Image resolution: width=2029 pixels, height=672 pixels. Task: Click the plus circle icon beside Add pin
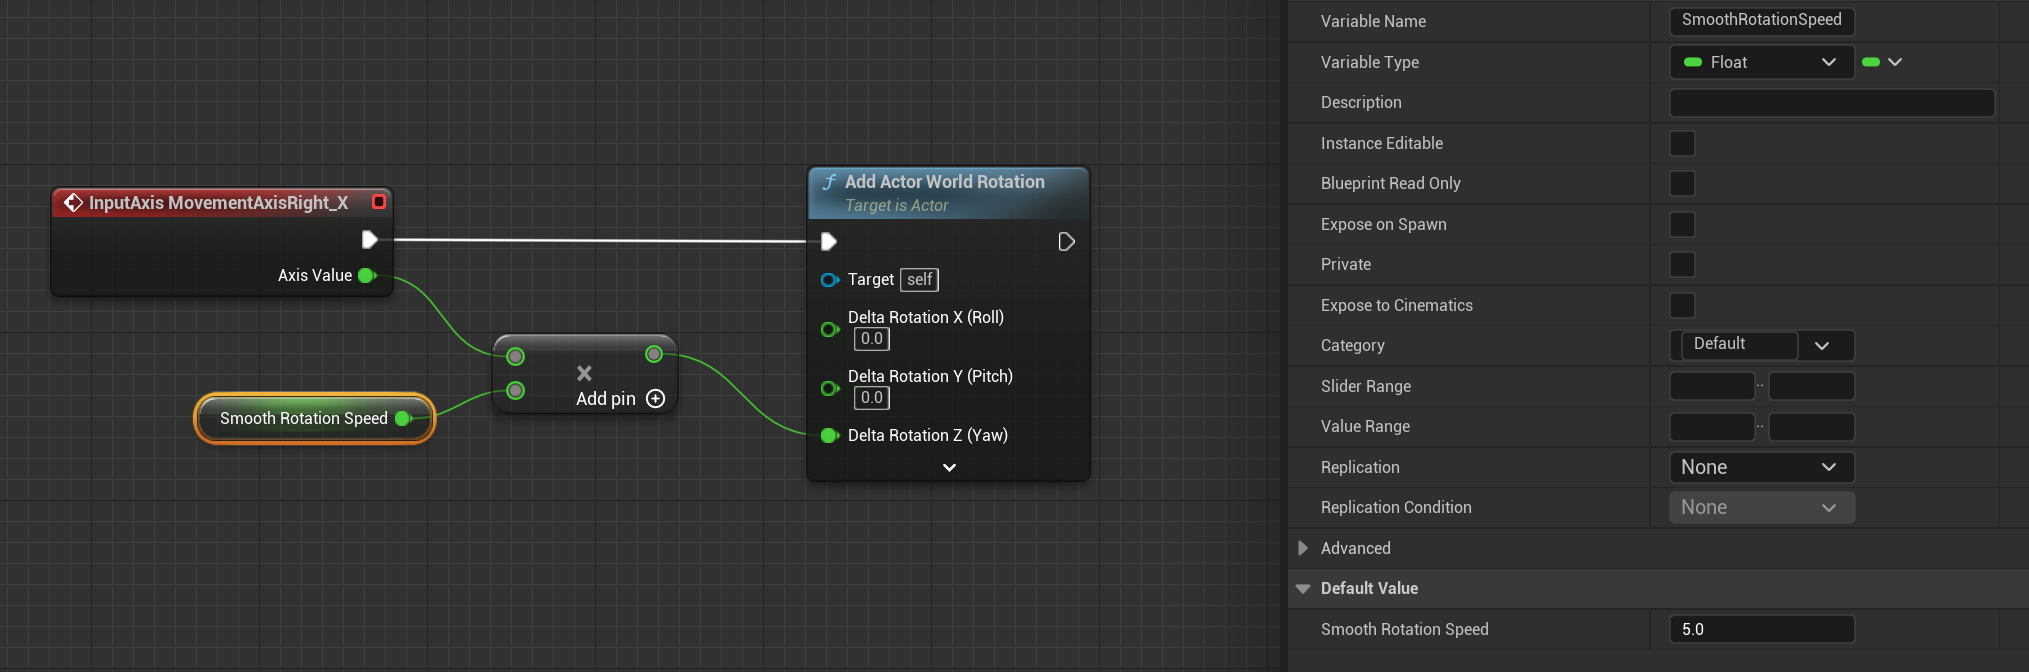point(656,398)
